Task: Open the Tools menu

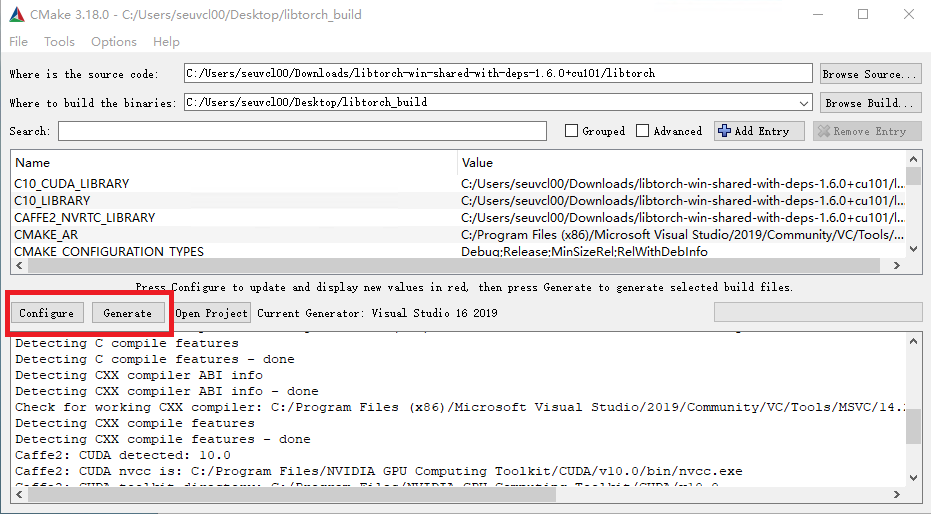Action: coord(59,42)
